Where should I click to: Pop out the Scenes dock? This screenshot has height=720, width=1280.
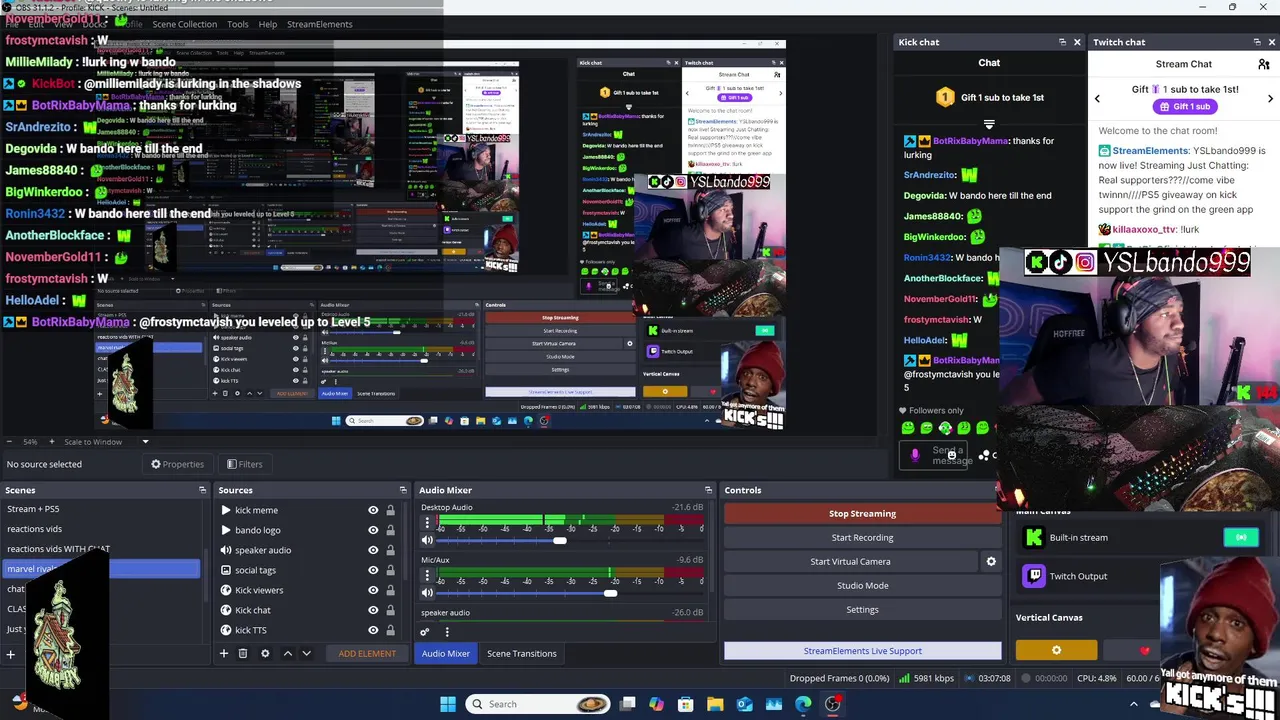click(202, 490)
